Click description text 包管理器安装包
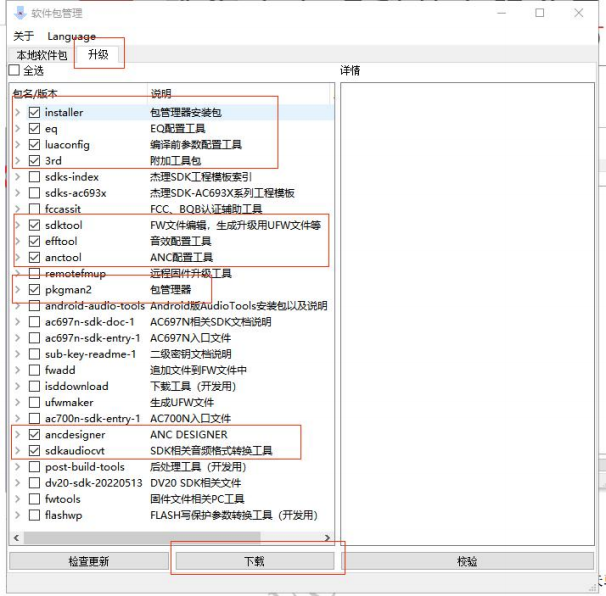 [x=186, y=112]
